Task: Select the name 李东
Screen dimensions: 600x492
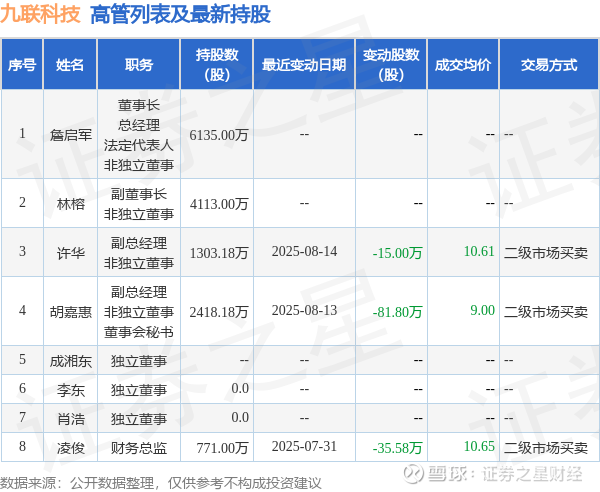Action: (x=71, y=390)
